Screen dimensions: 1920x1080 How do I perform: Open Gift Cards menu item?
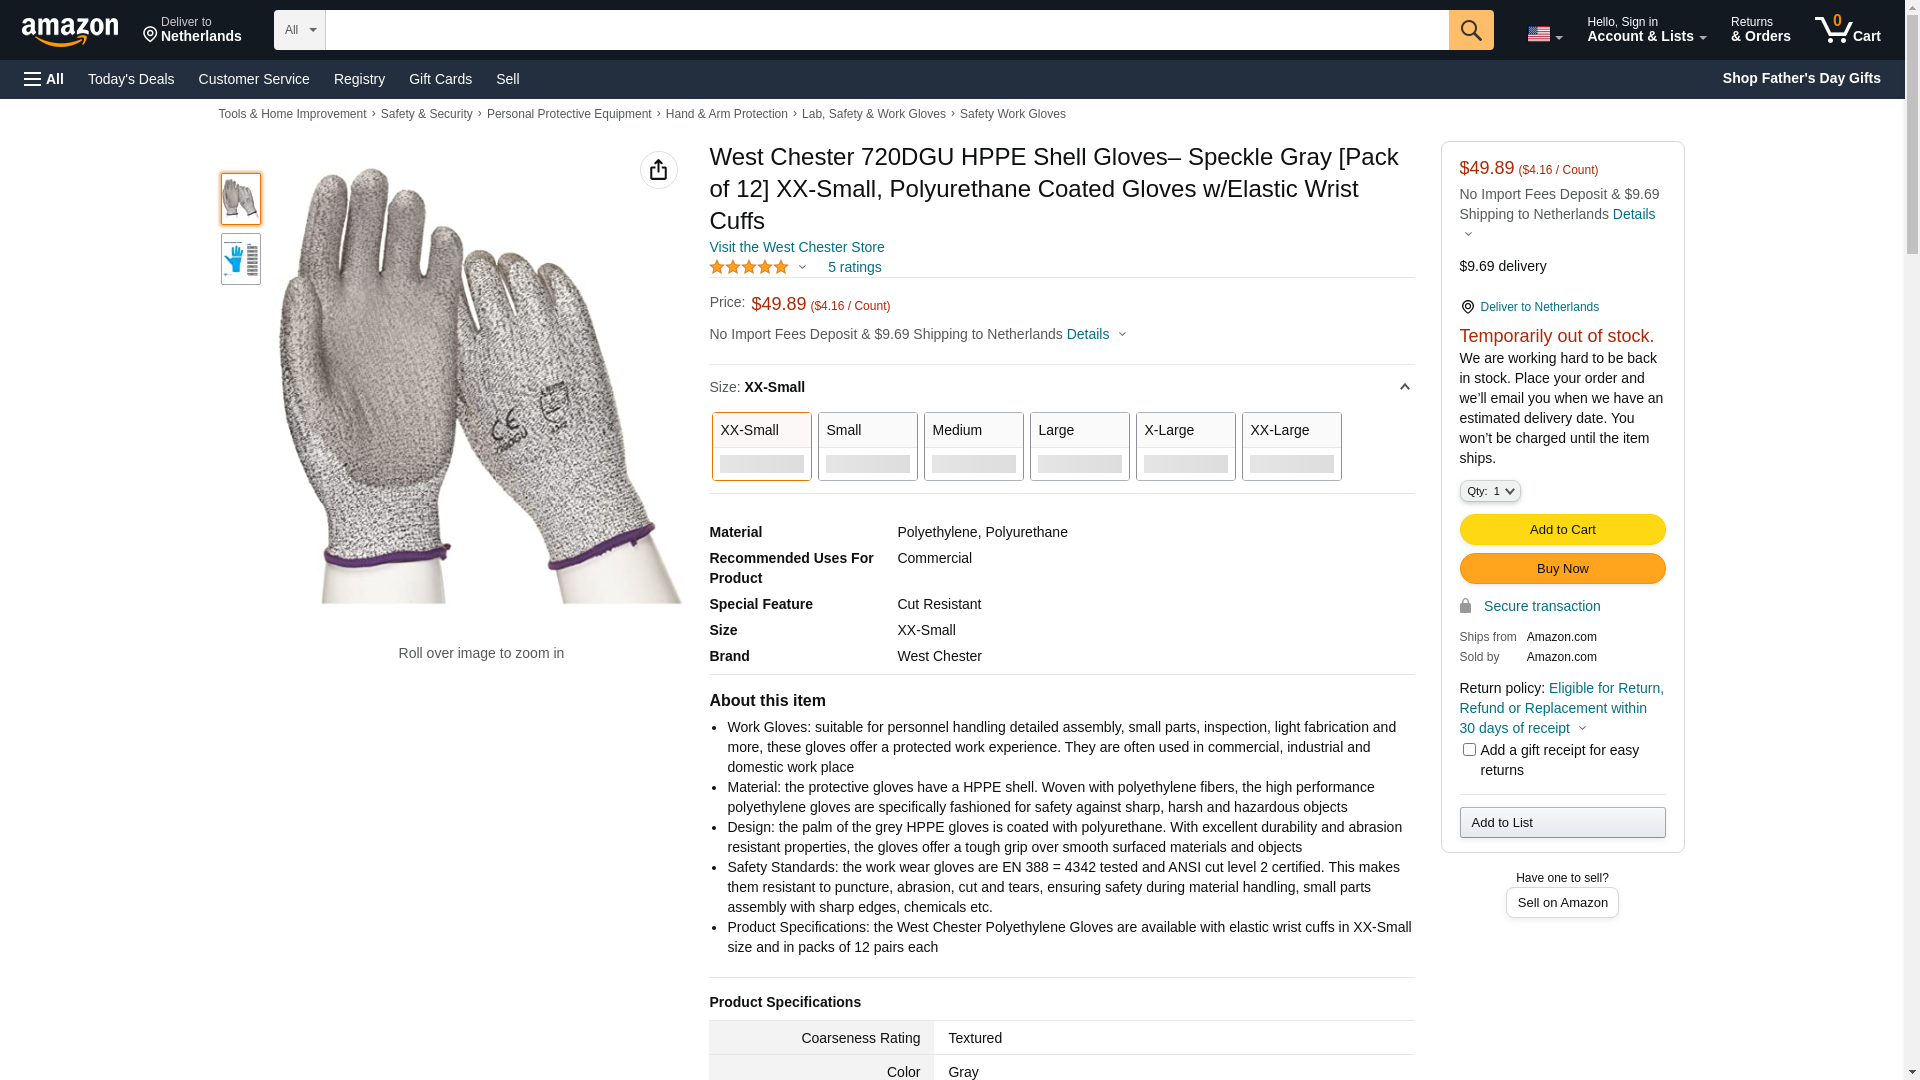[440, 79]
